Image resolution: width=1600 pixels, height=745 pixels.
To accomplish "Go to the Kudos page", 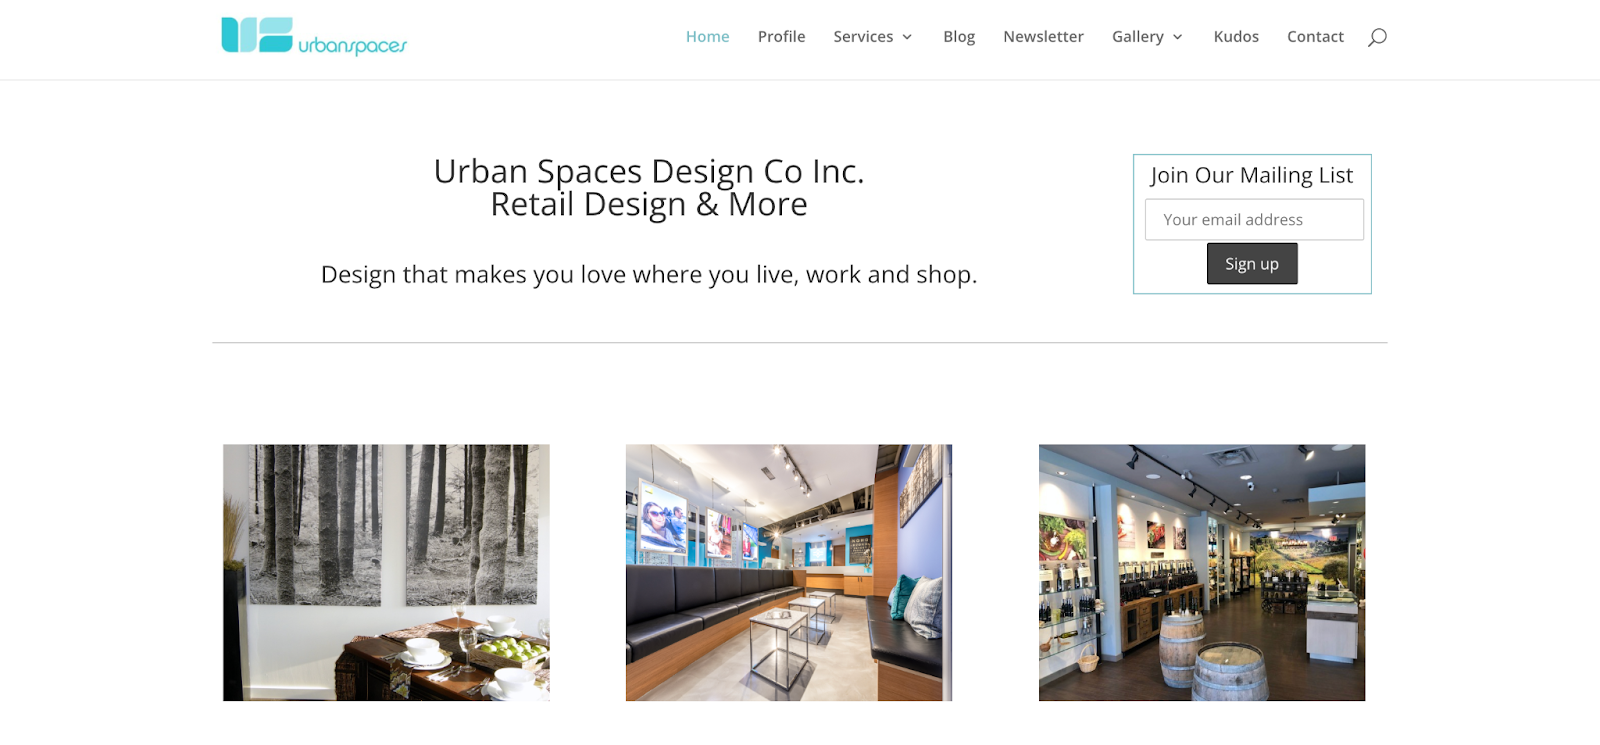I will tap(1236, 36).
